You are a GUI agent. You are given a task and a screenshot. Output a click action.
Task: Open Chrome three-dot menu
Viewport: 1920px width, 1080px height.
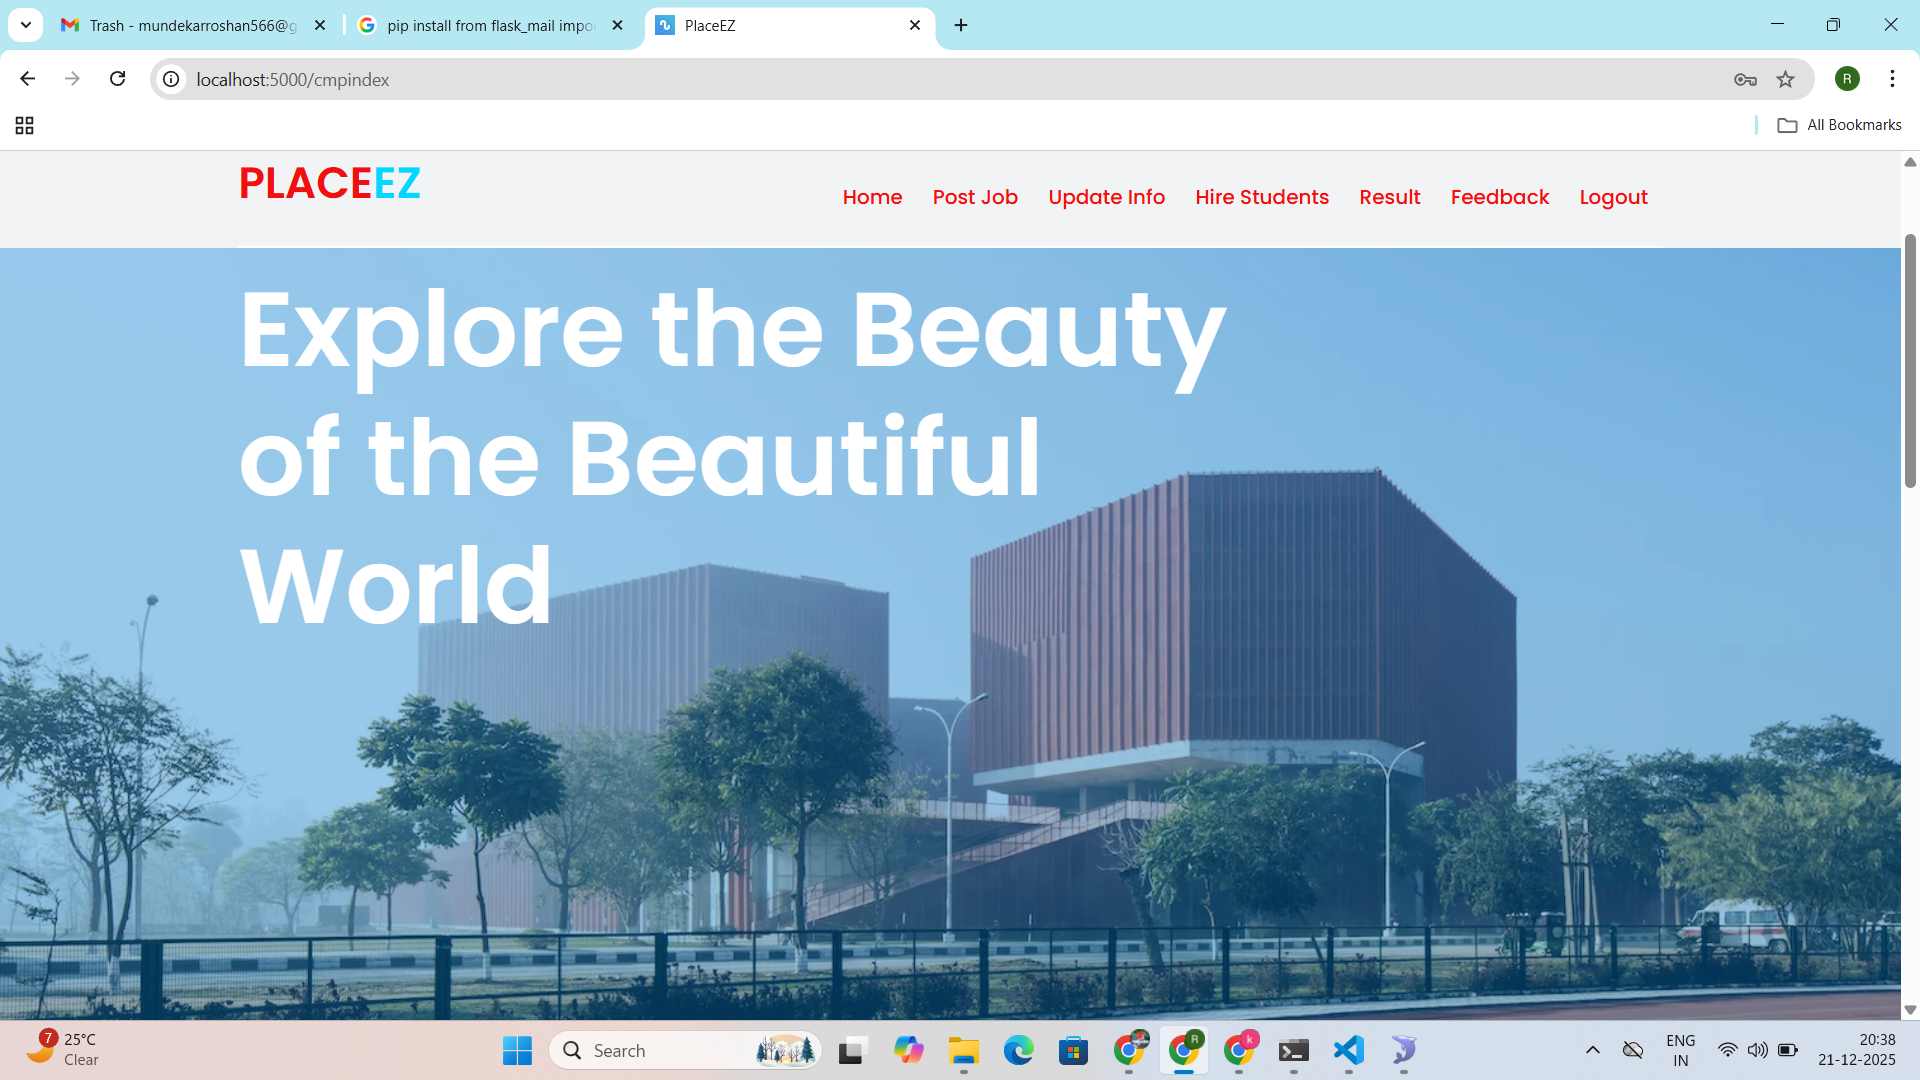[1892, 79]
